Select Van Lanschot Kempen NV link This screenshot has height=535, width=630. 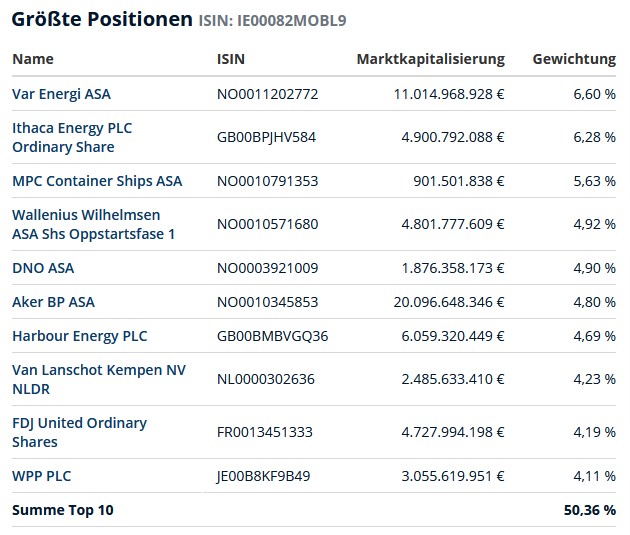click(99, 379)
